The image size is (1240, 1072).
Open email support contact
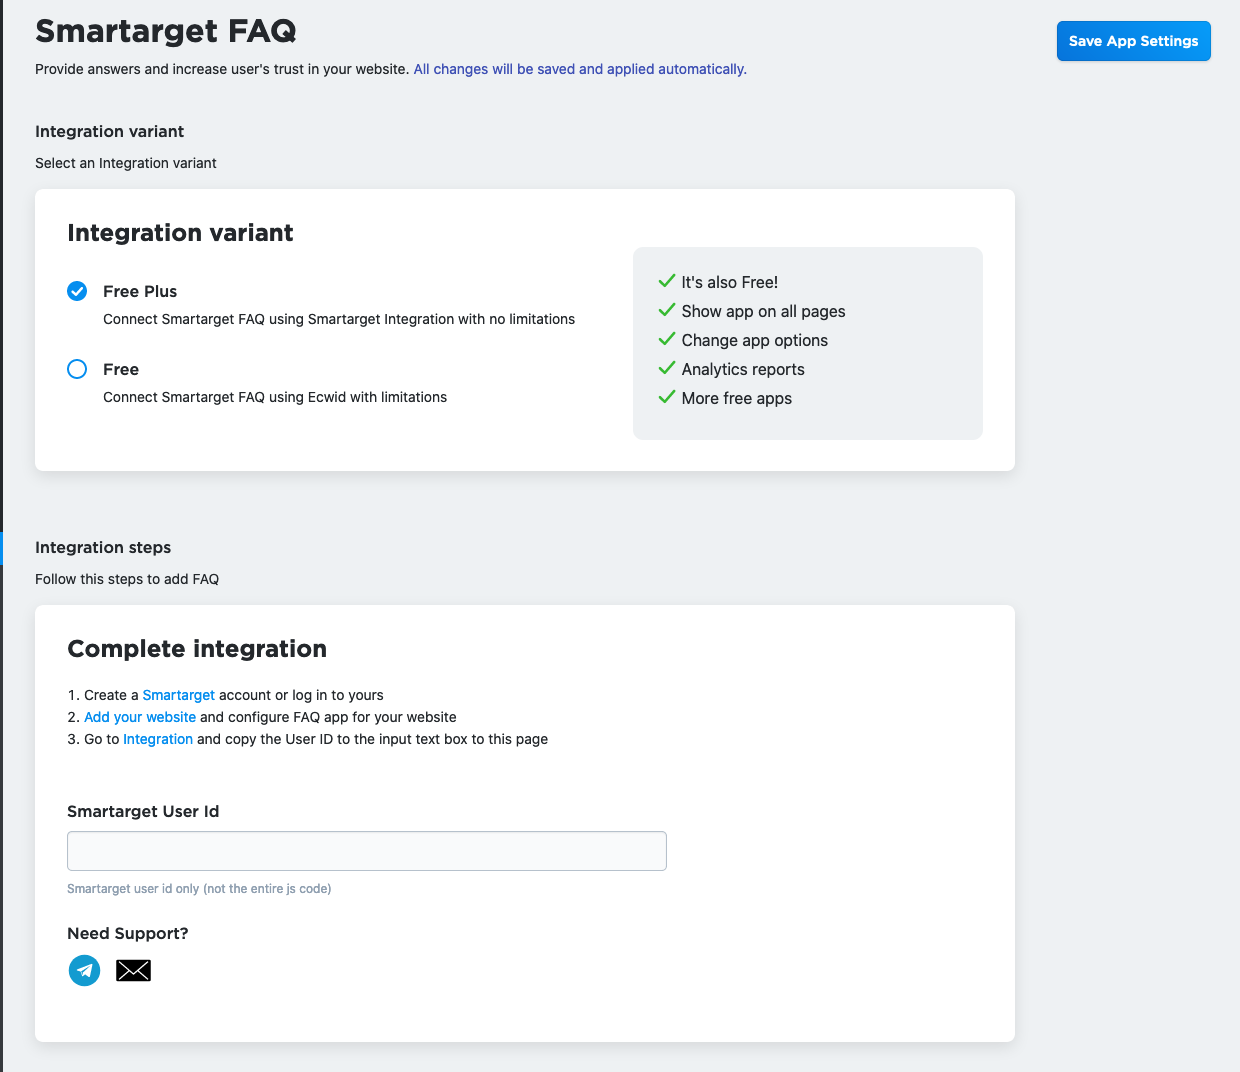(x=133, y=970)
